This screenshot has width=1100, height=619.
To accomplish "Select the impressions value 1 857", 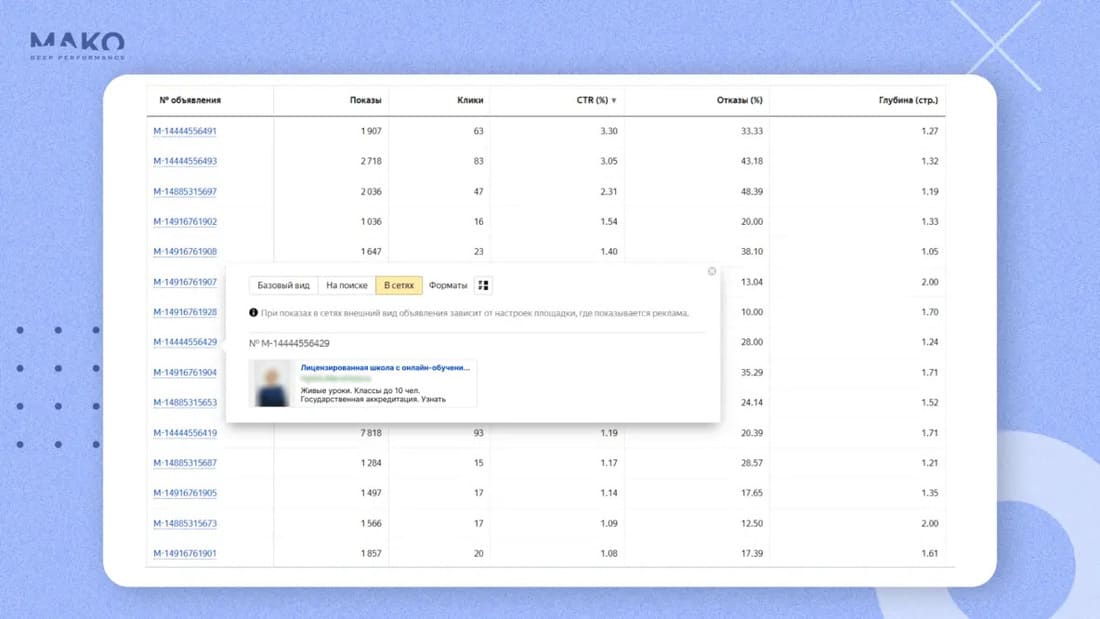I will (371, 554).
